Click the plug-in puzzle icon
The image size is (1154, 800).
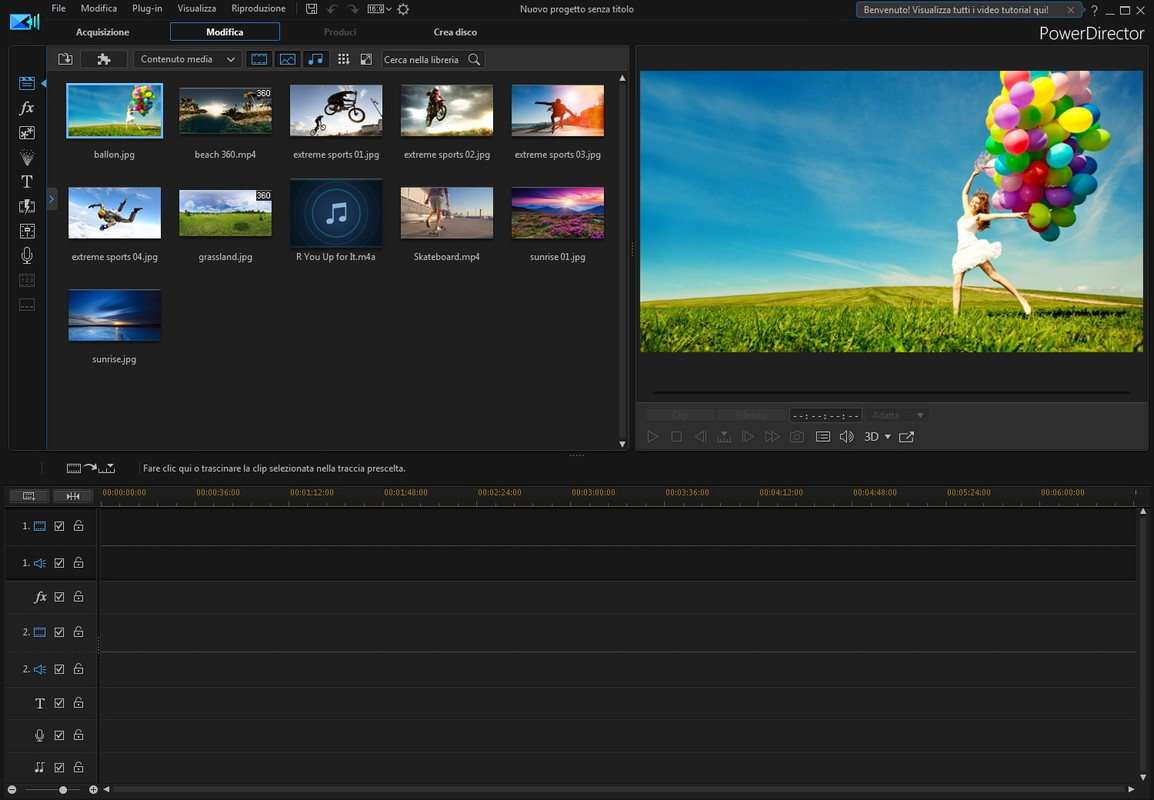click(x=104, y=59)
